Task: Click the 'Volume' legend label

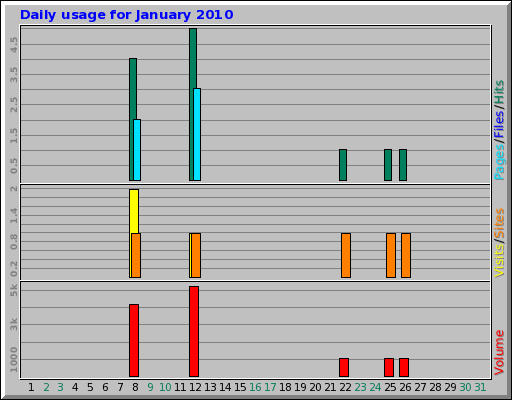Action: point(499,352)
